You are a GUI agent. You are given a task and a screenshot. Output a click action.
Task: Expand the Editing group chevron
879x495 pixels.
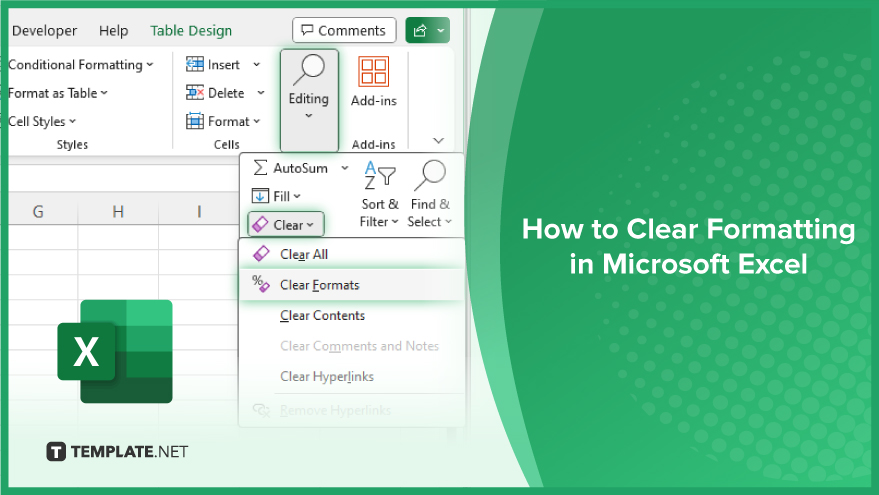point(308,116)
